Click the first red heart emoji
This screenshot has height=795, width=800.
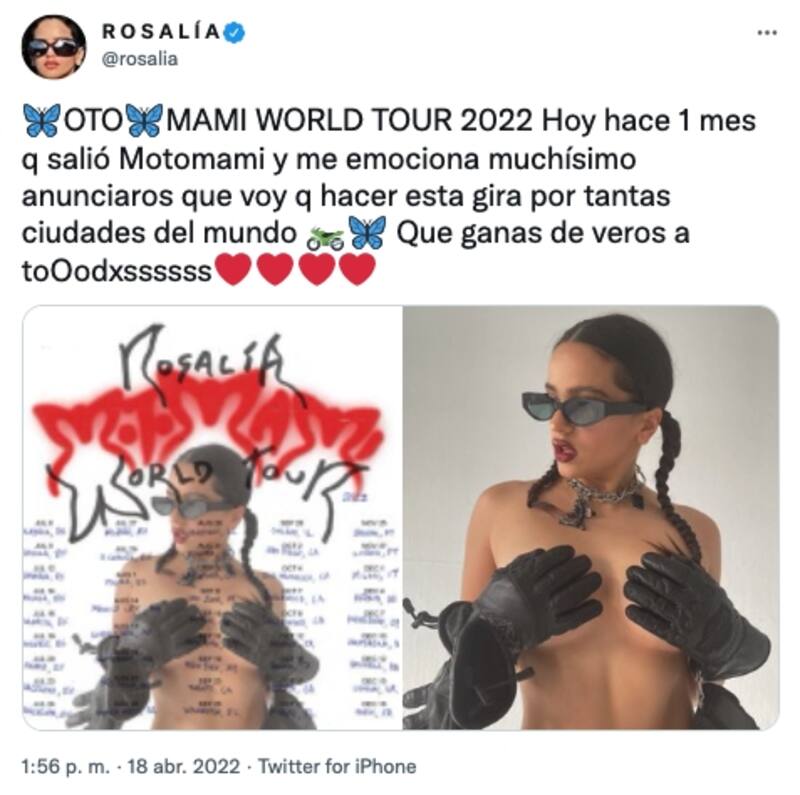tap(234, 270)
